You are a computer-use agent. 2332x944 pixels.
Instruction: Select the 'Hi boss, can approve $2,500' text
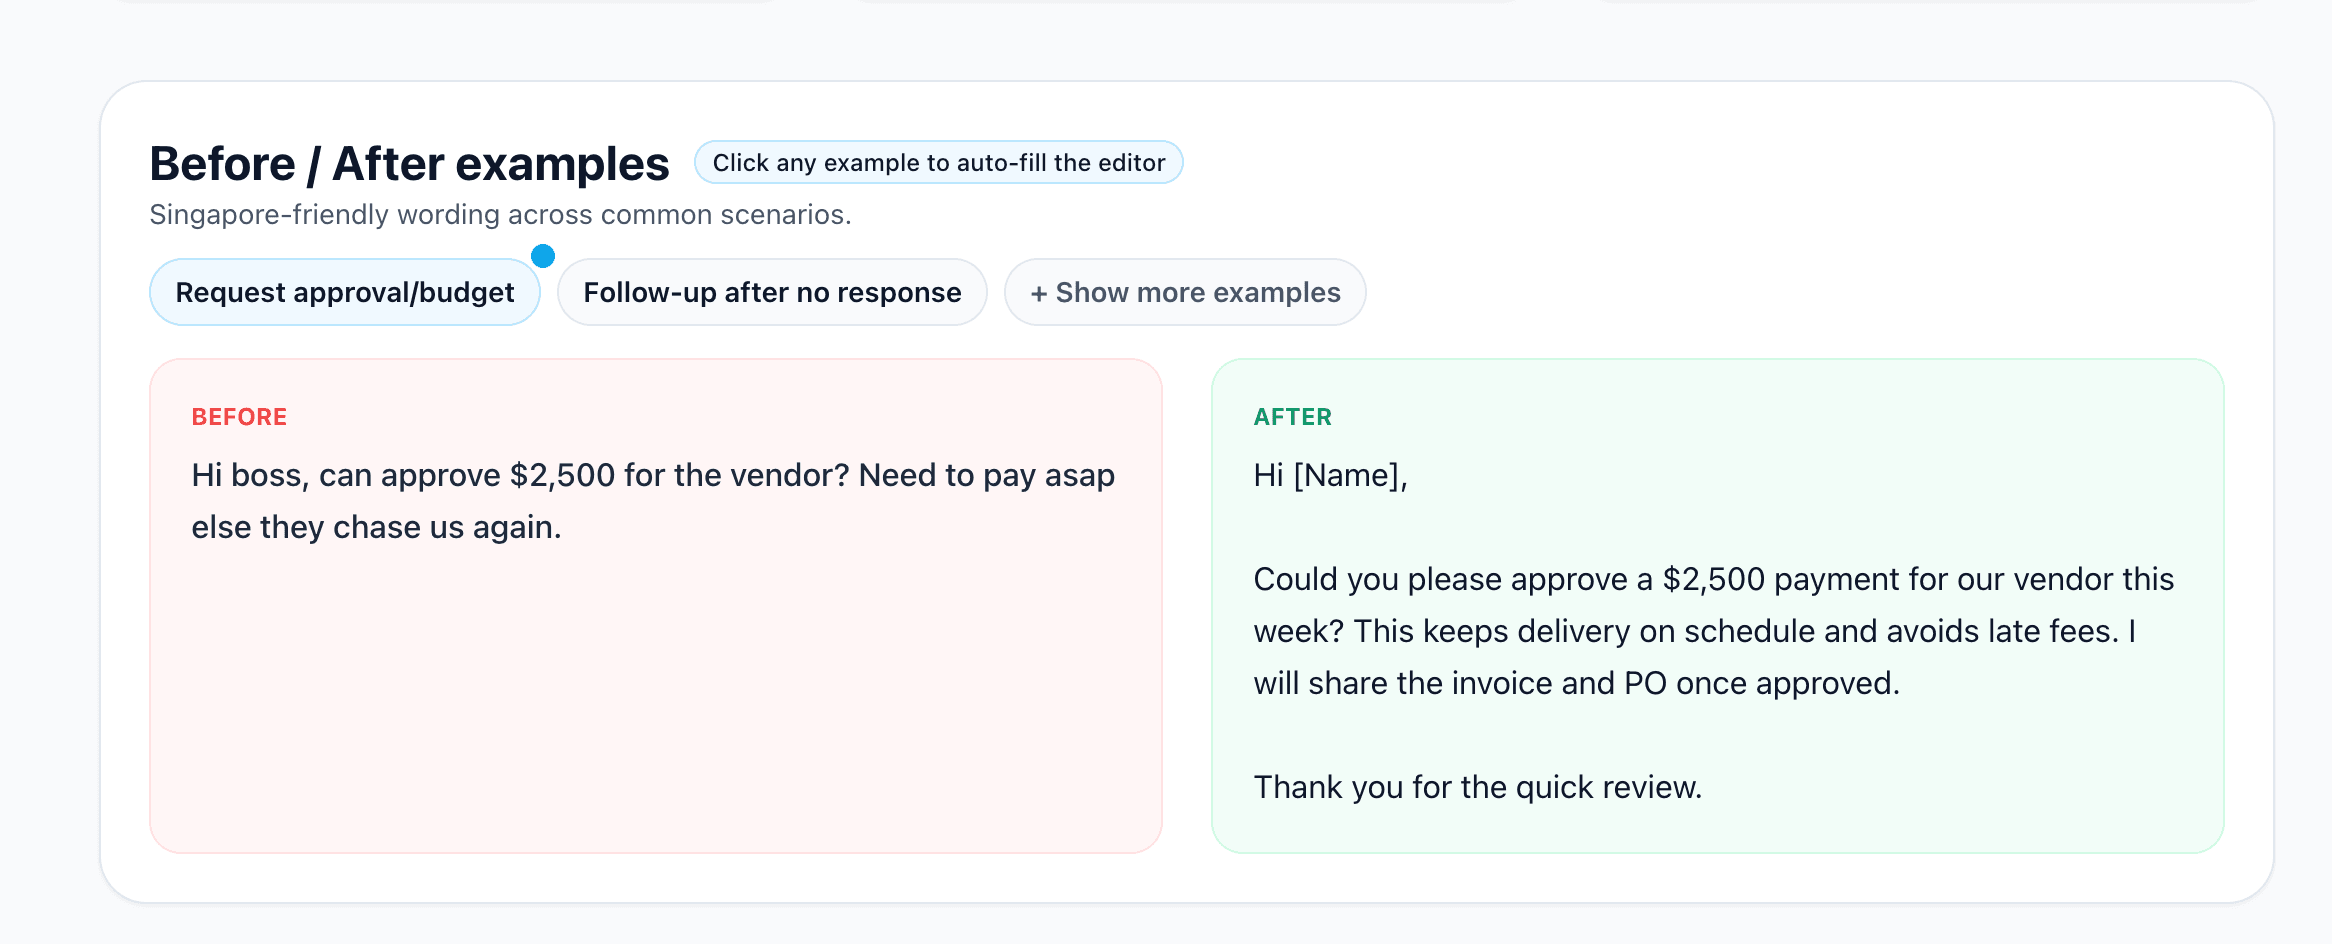coord(450,476)
